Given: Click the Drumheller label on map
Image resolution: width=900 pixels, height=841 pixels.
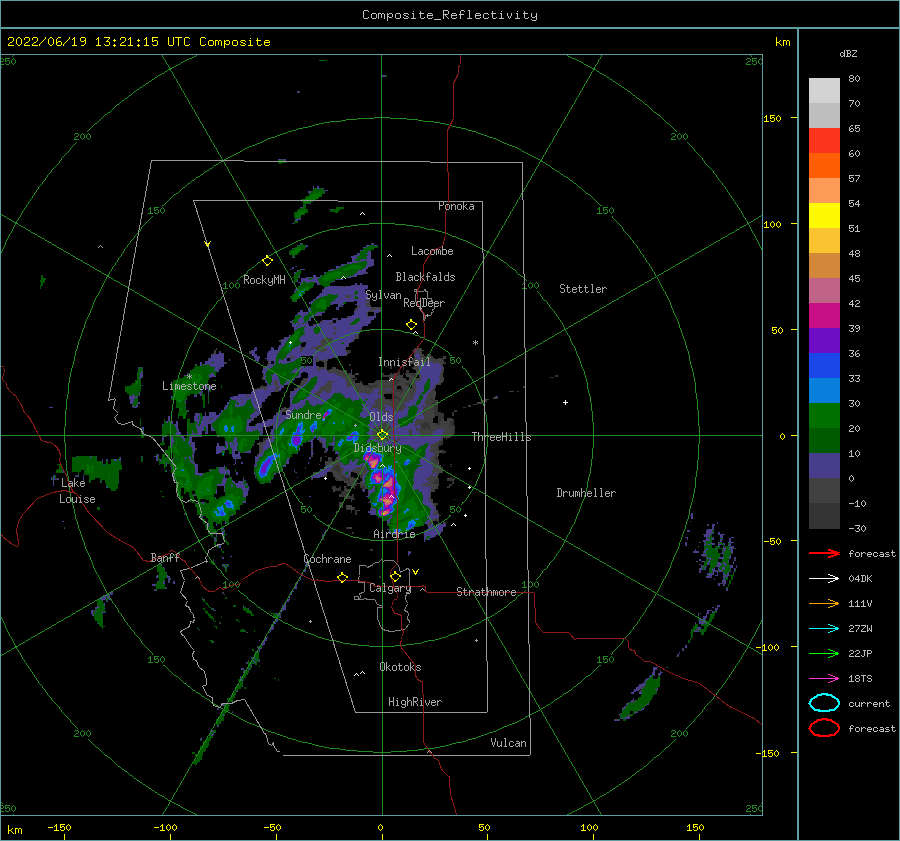Looking at the screenshot, I should (586, 493).
